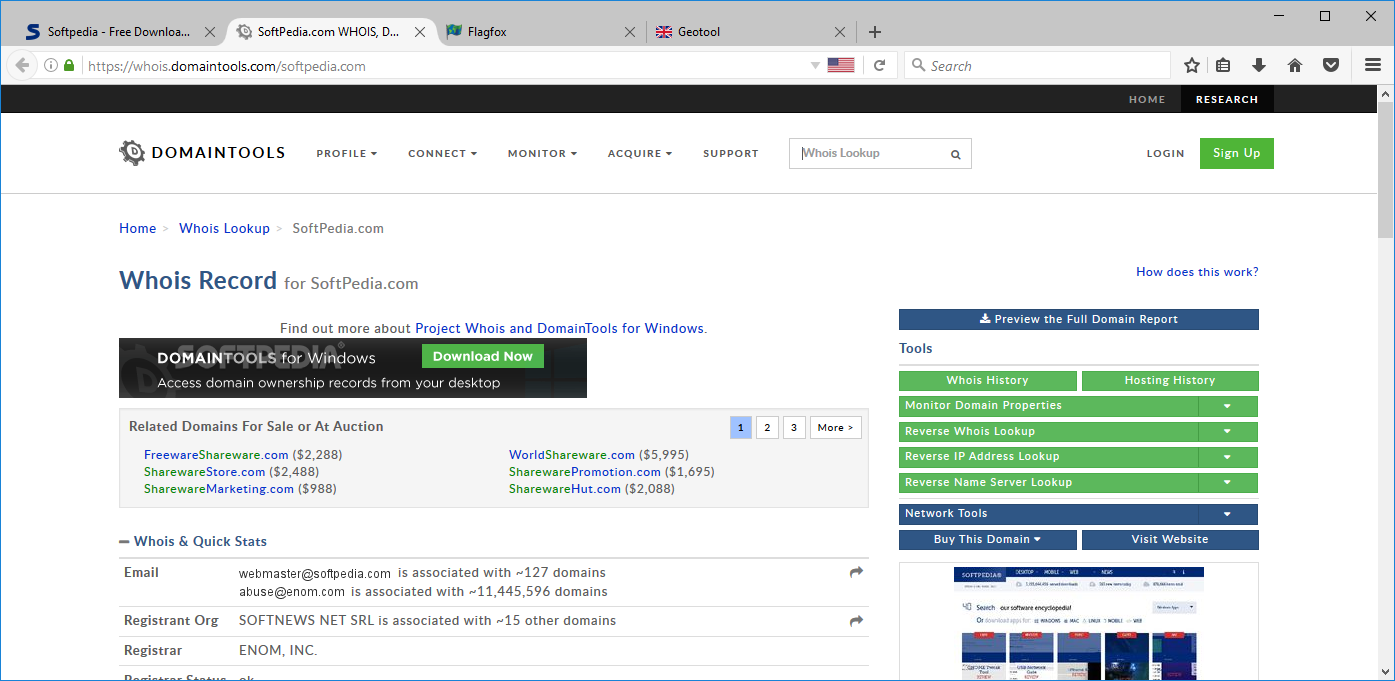Click the DomainTools gear logo
Image resolution: width=1395 pixels, height=681 pixels.
point(132,153)
